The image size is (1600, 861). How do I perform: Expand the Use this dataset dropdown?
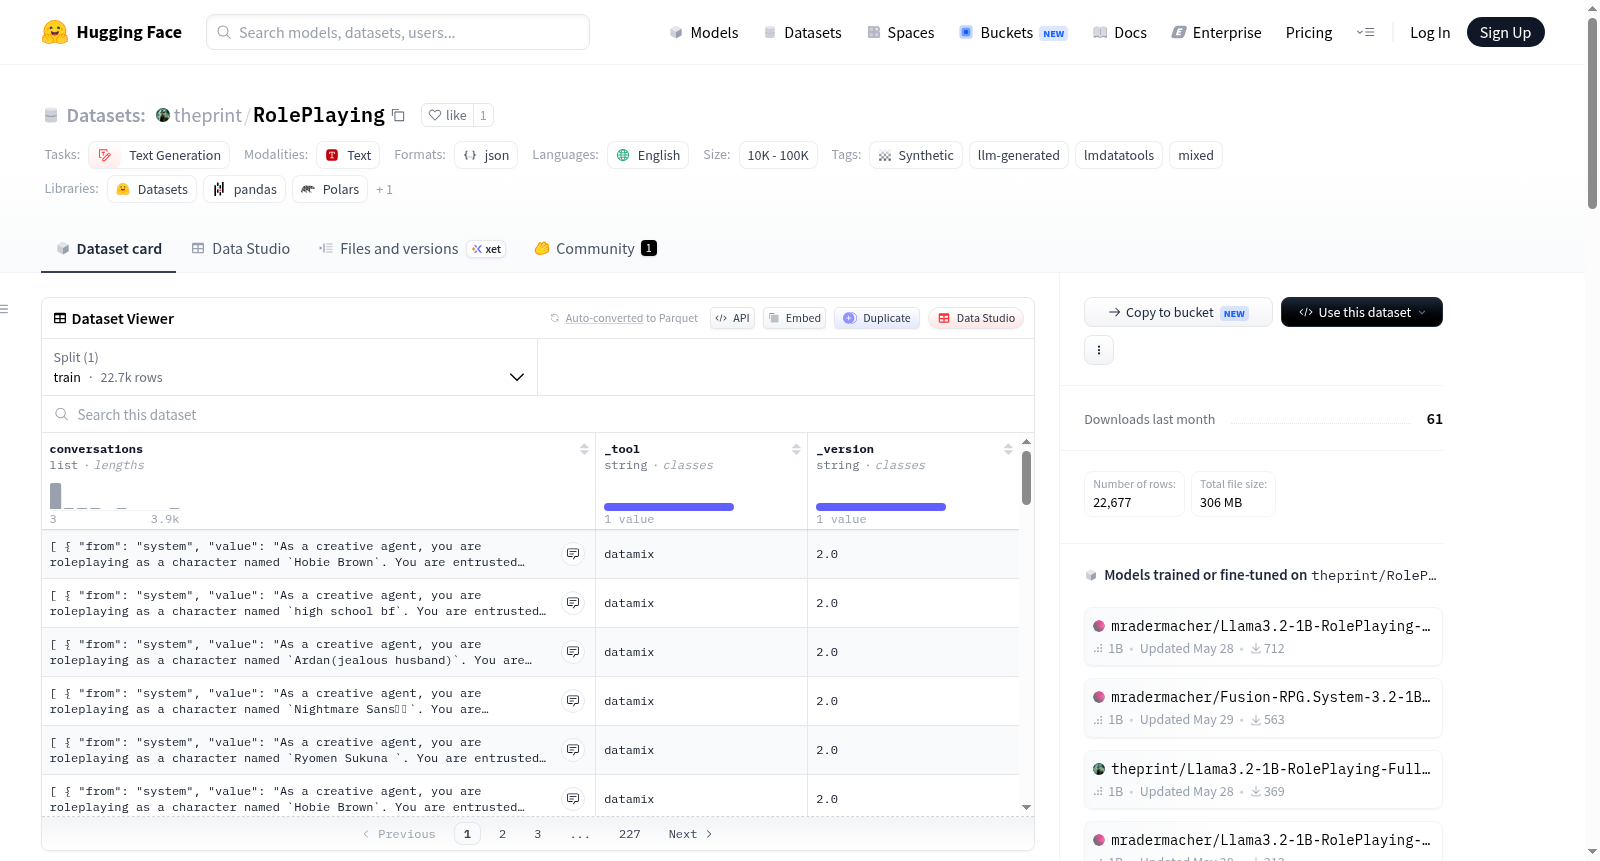pos(1362,312)
